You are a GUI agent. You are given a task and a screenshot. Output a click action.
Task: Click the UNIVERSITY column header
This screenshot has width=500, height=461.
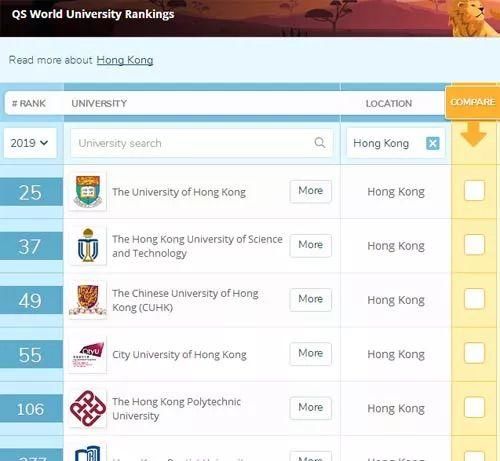99,103
